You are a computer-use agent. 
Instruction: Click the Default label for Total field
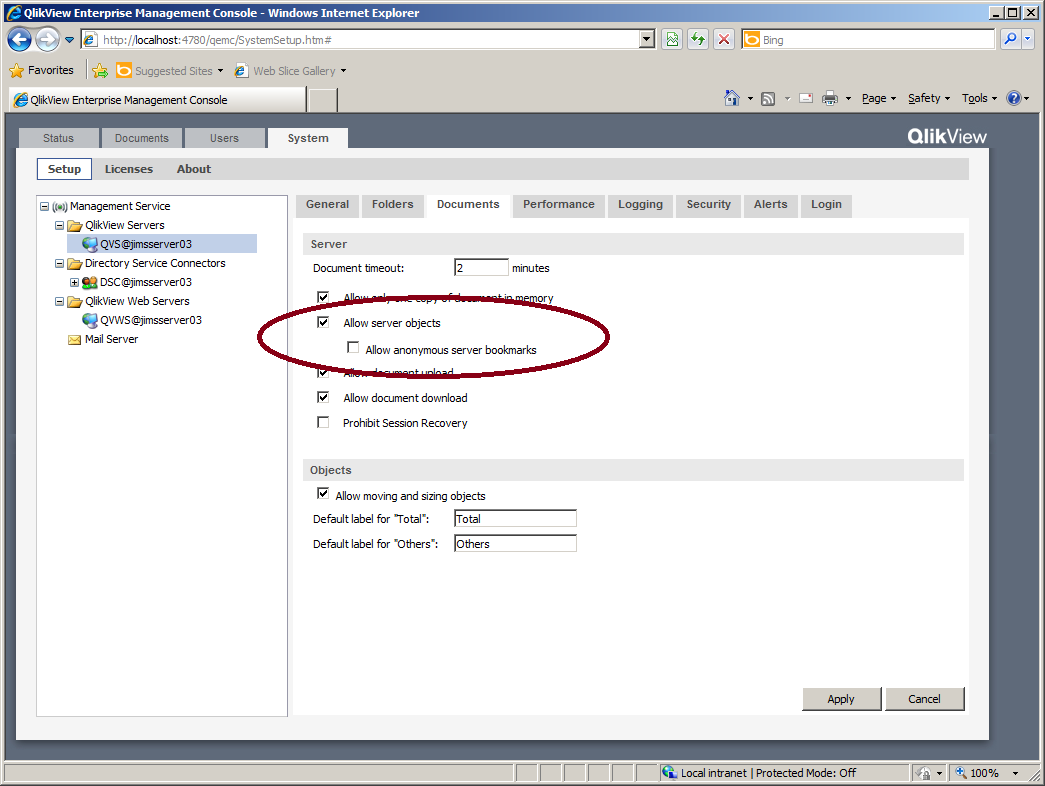point(515,519)
